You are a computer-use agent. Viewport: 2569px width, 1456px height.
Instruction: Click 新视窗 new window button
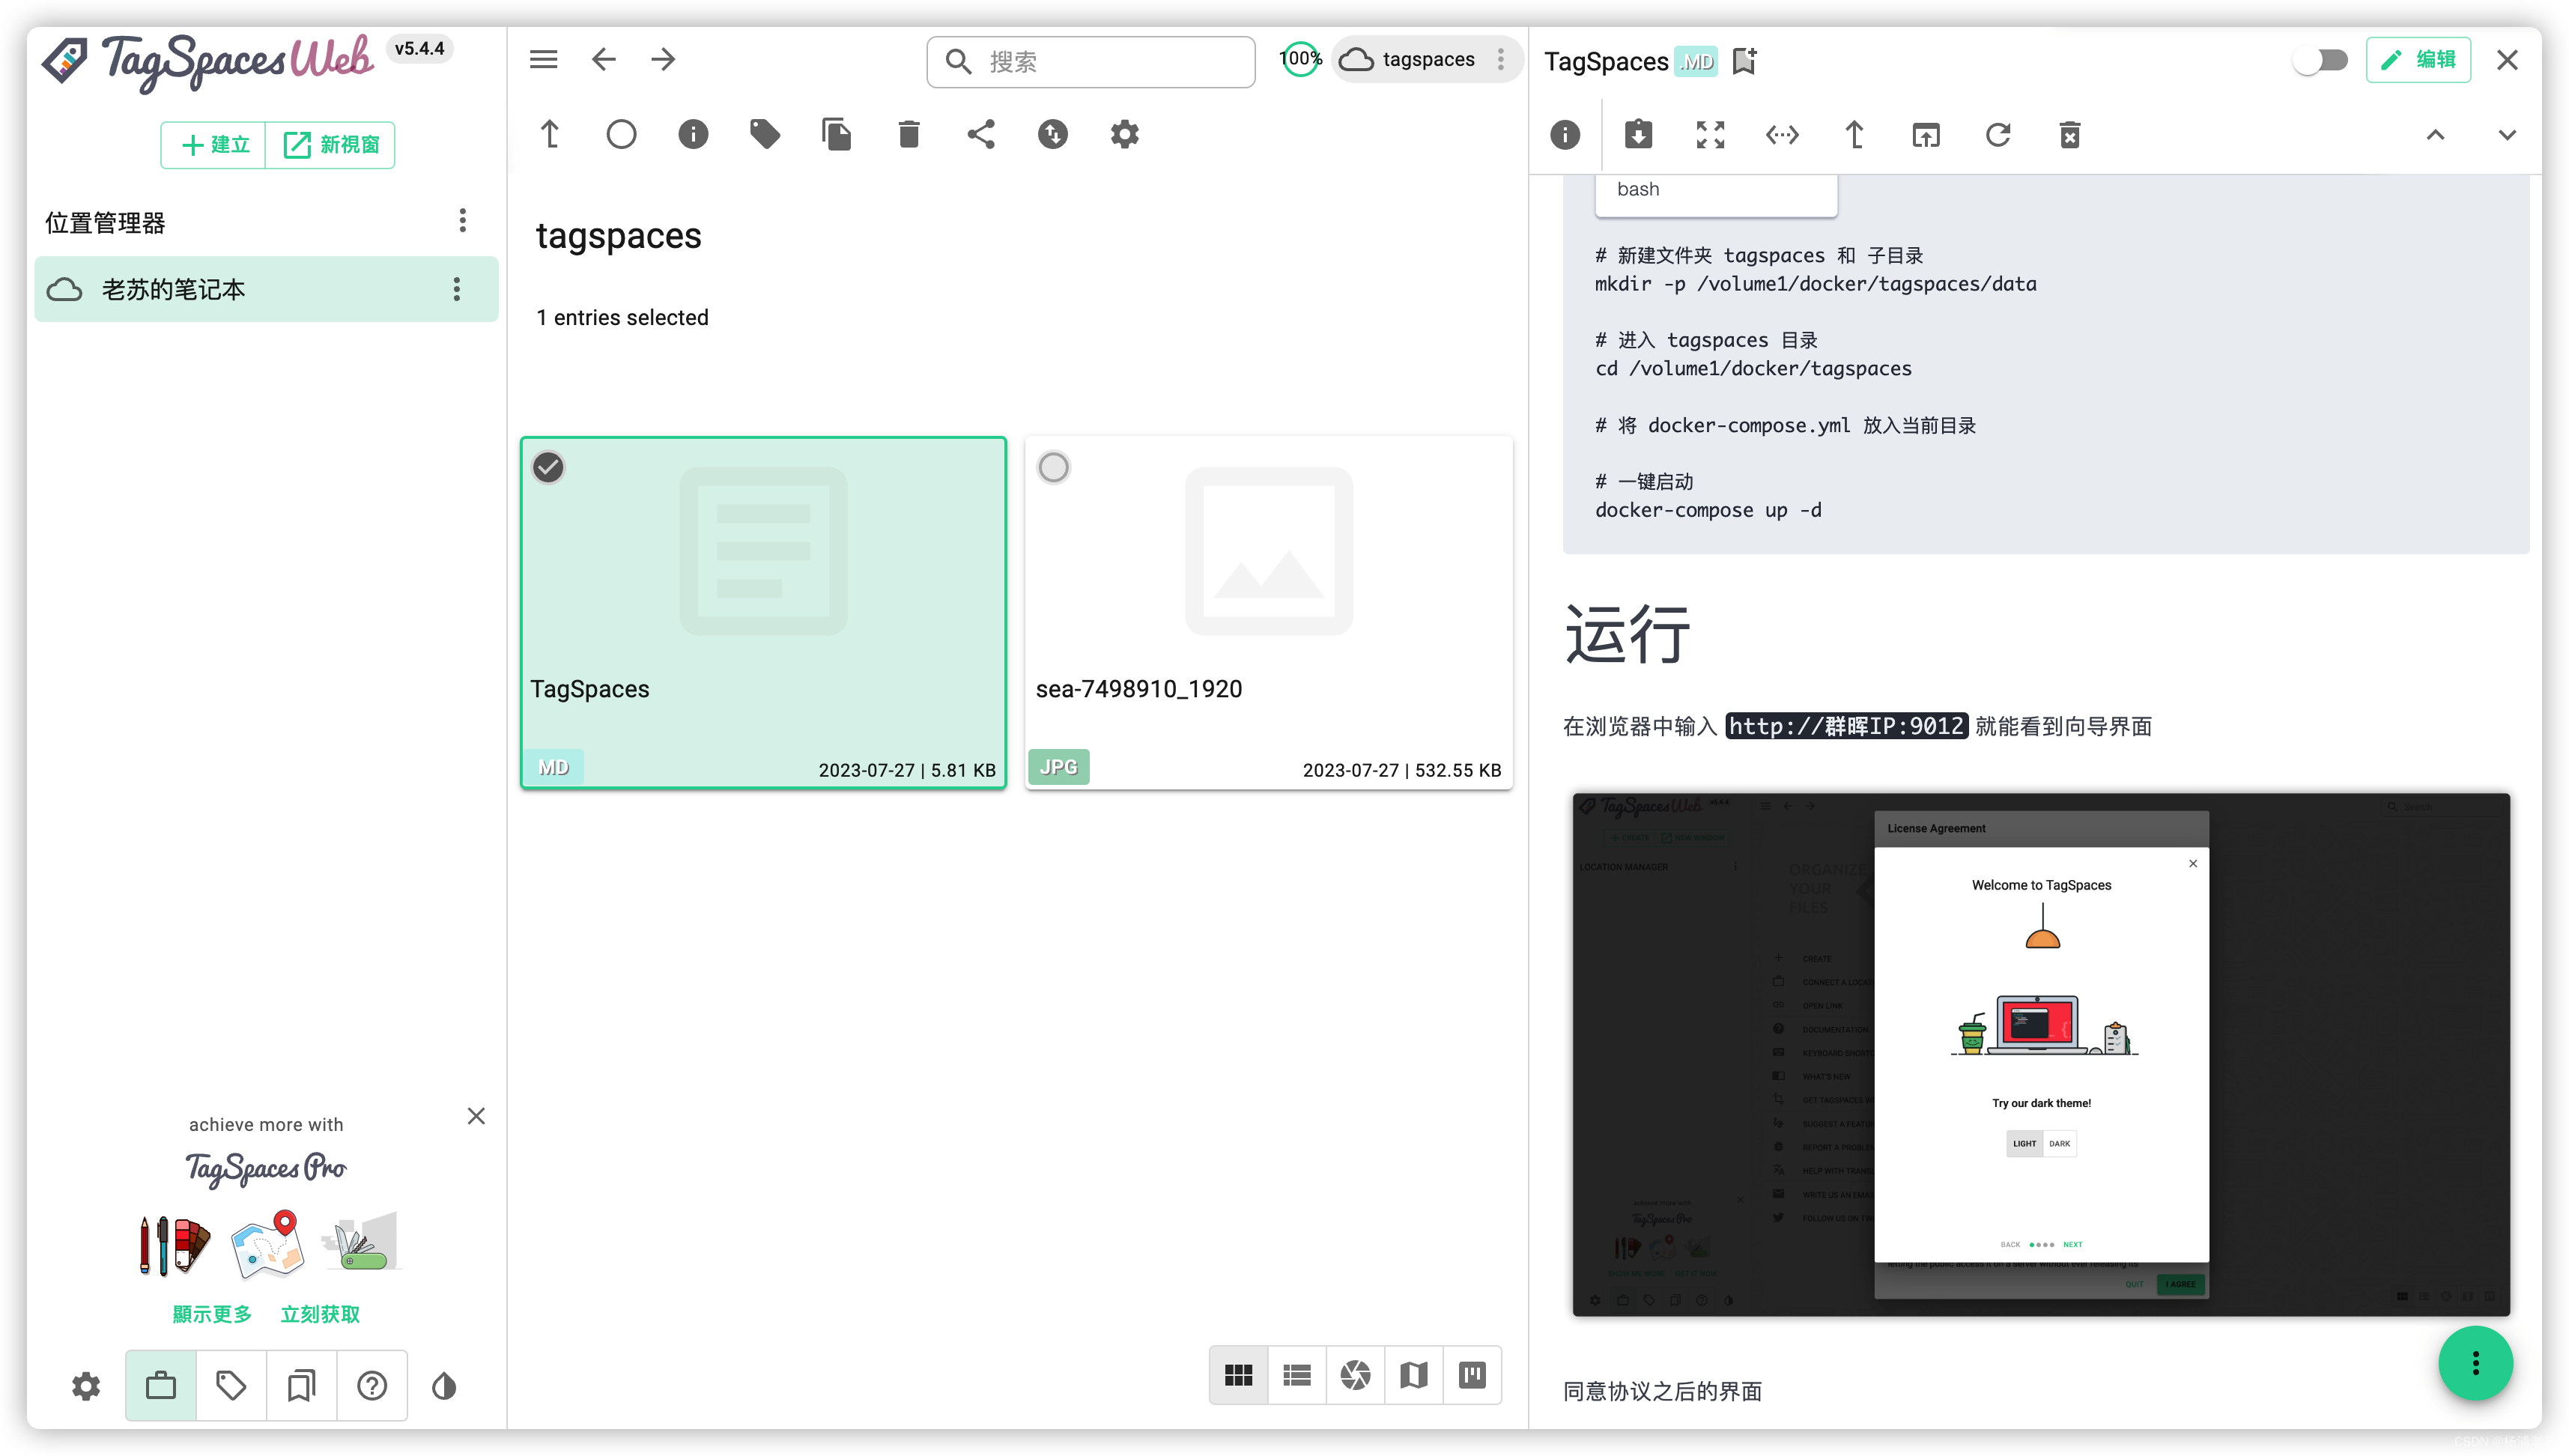[x=333, y=145]
